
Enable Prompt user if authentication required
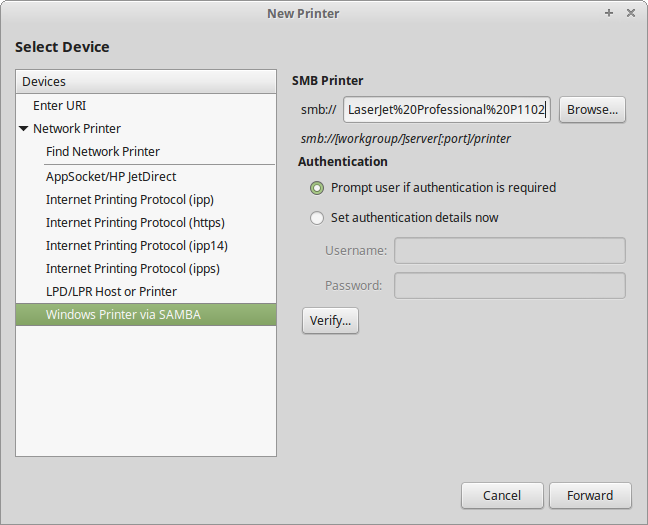(317, 187)
